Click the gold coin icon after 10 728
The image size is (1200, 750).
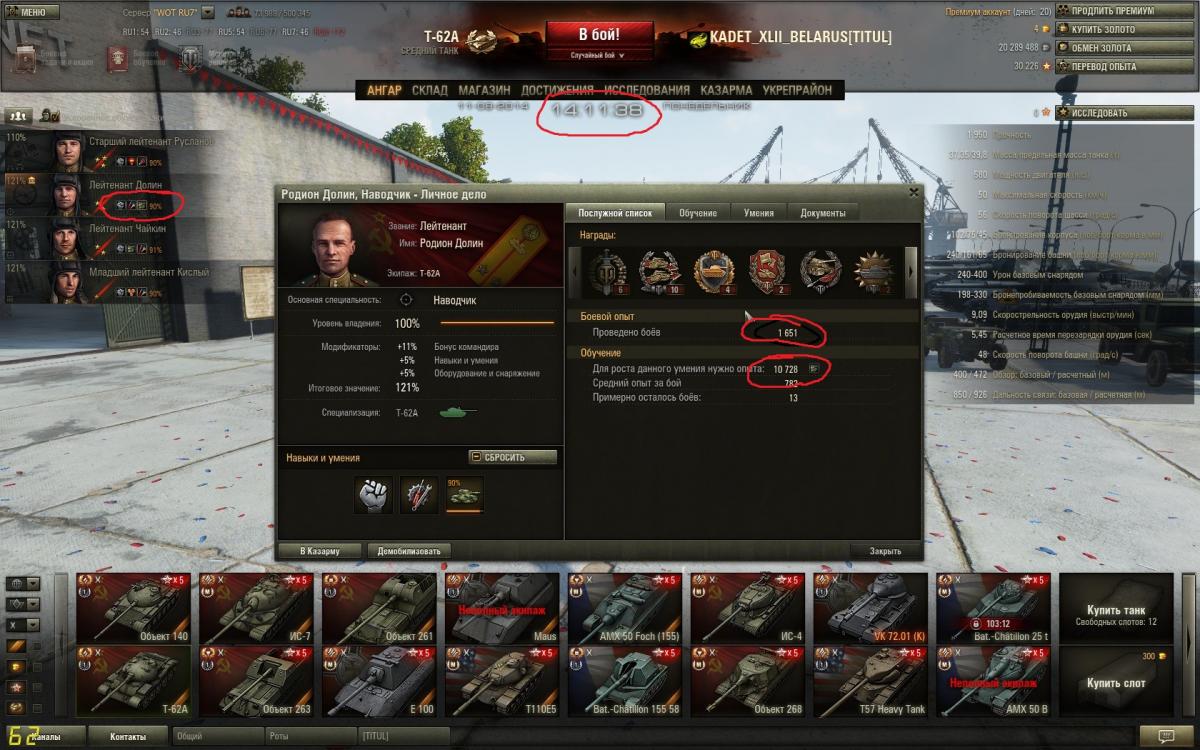(x=813, y=369)
